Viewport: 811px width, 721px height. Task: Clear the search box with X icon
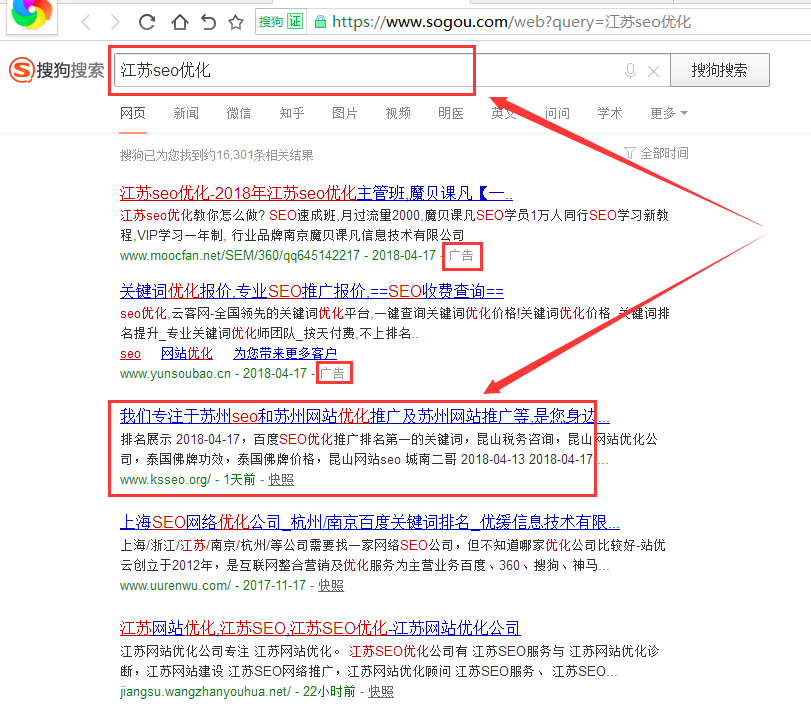click(653, 71)
